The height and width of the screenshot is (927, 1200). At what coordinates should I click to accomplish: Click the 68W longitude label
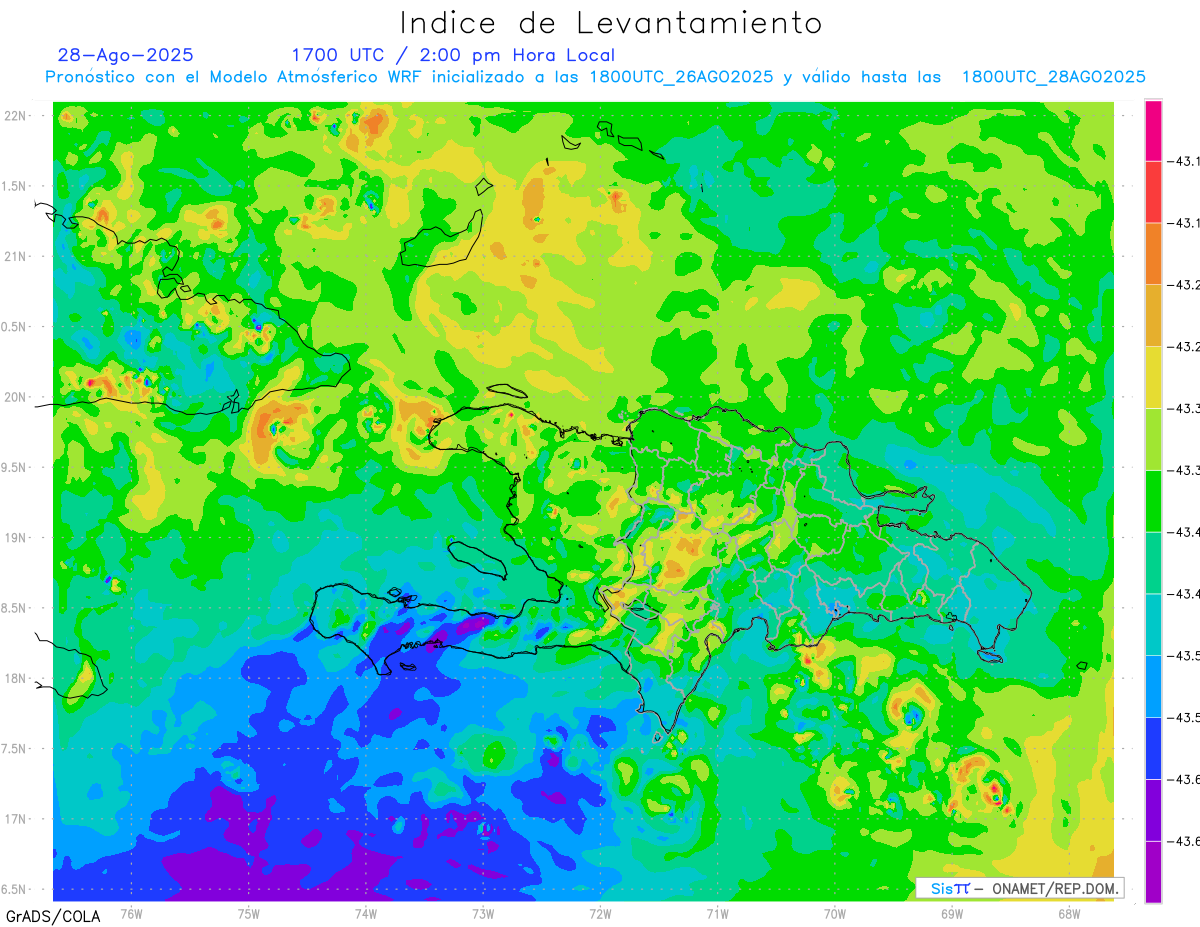tap(1069, 913)
